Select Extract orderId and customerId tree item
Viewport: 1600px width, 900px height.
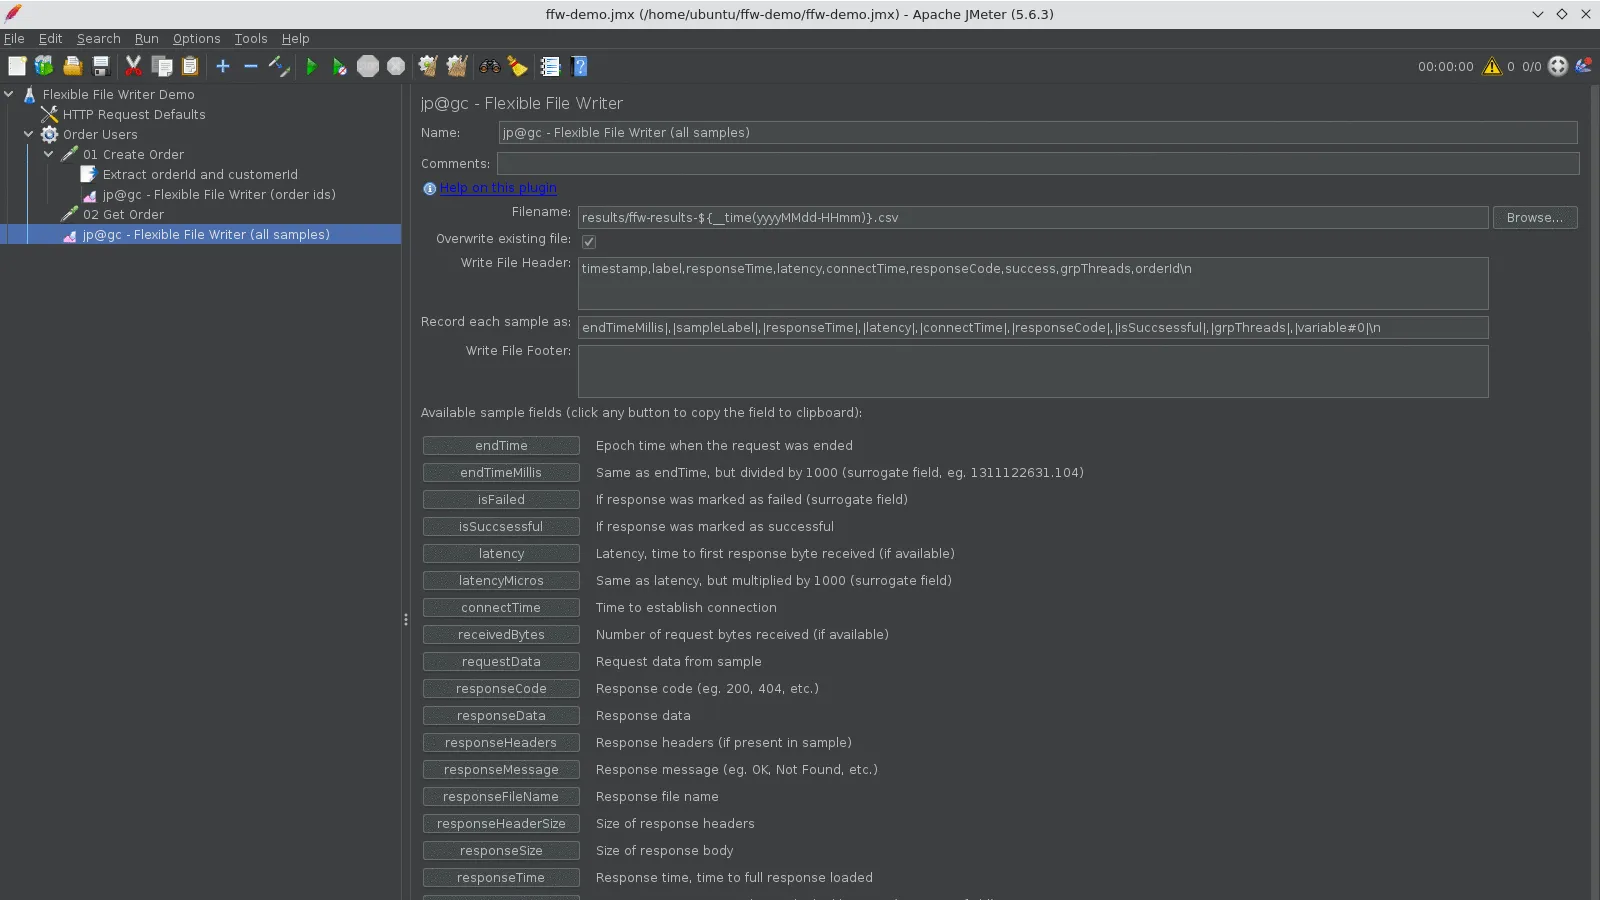200,174
